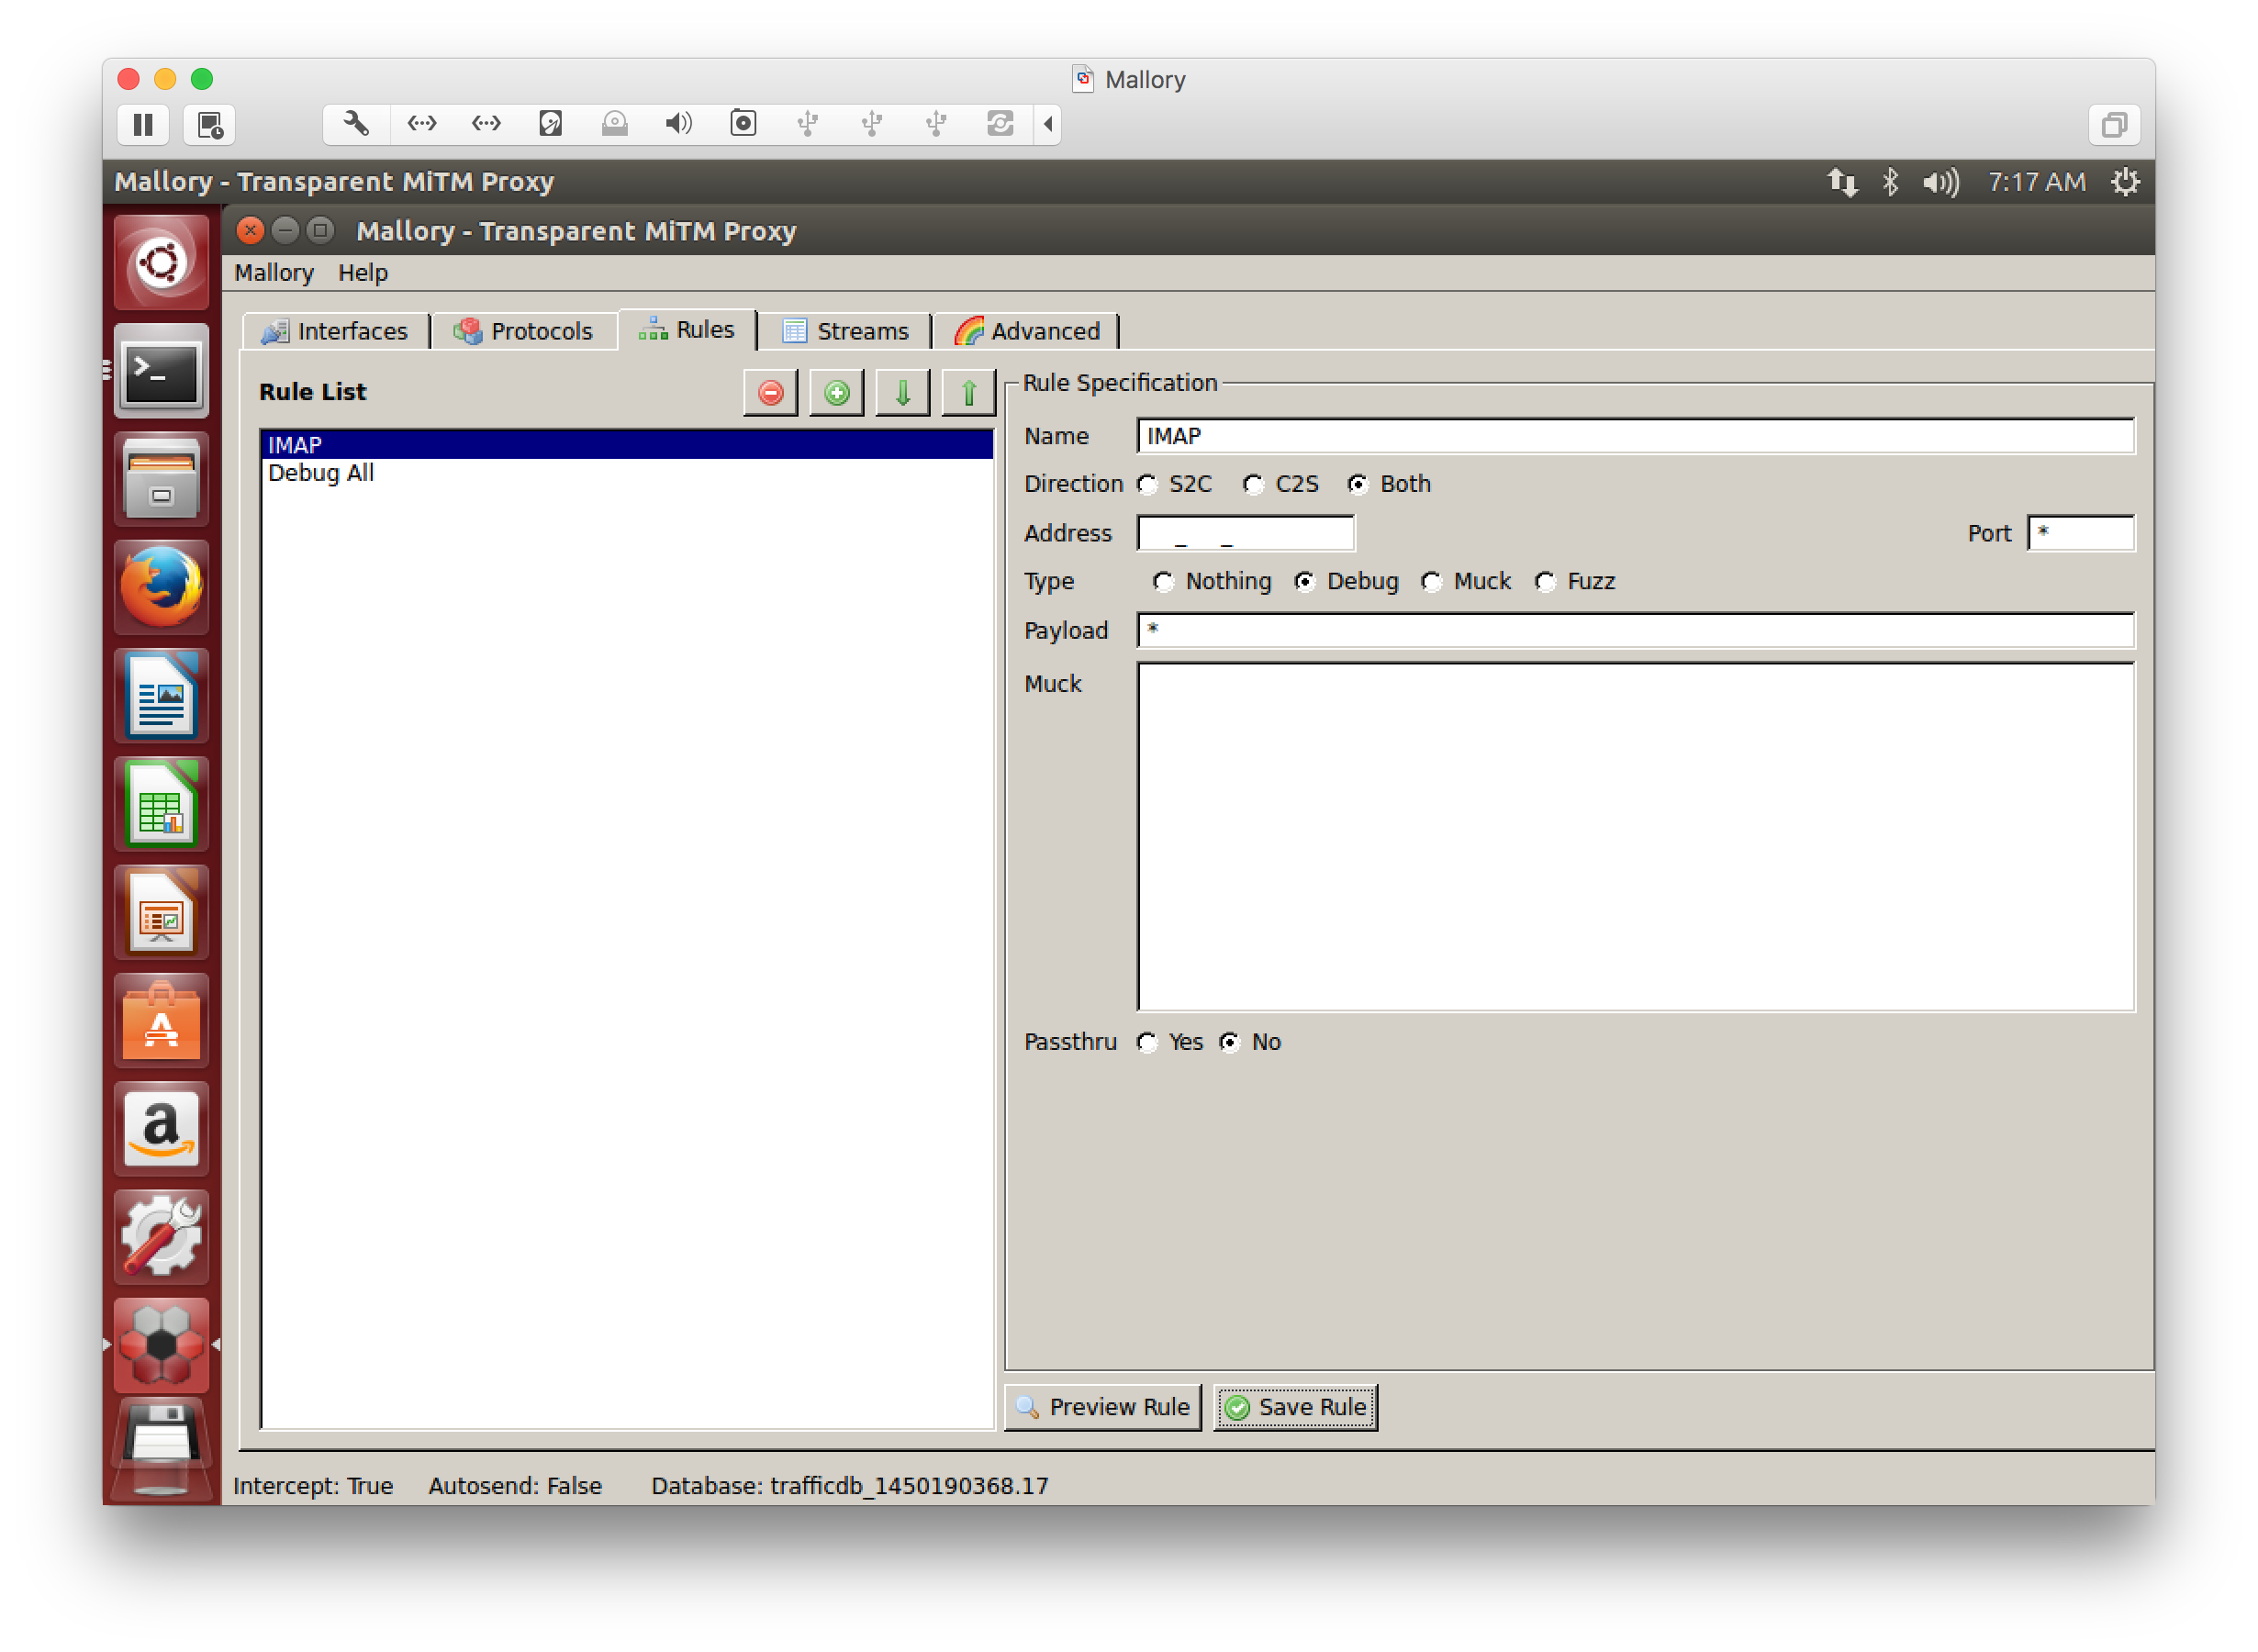Open System Settings from the dock
The image size is (2258, 1652).
coord(161,1237)
